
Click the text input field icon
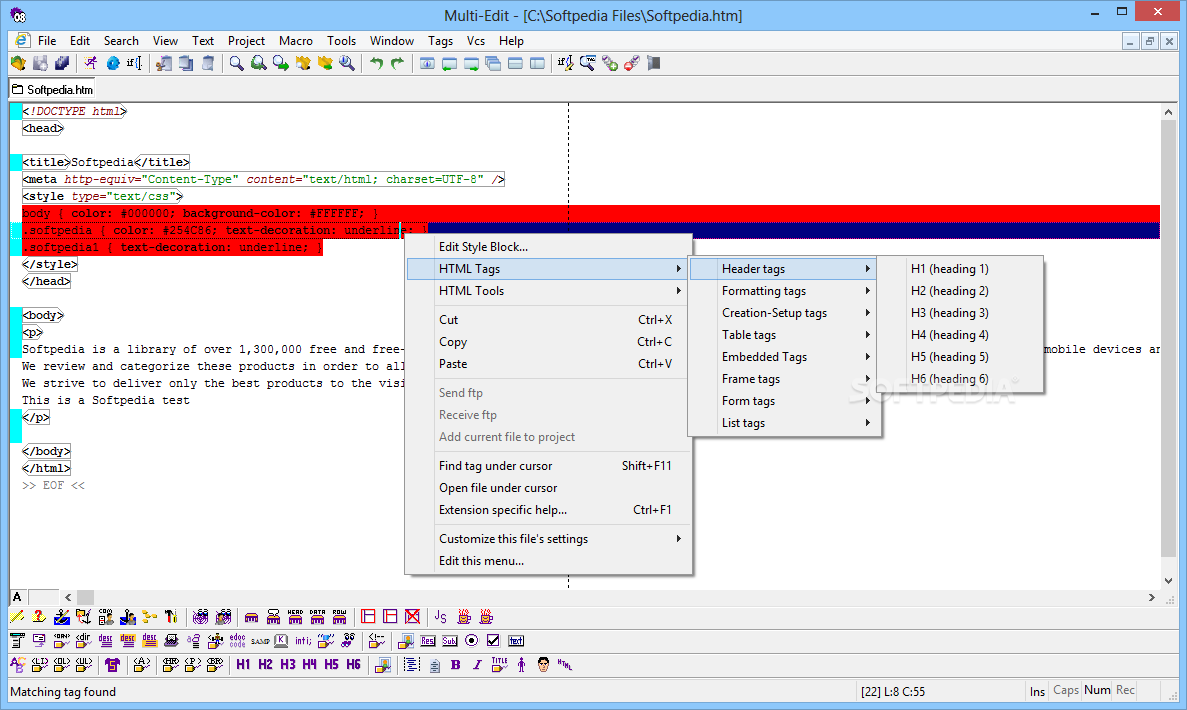[x=516, y=640]
